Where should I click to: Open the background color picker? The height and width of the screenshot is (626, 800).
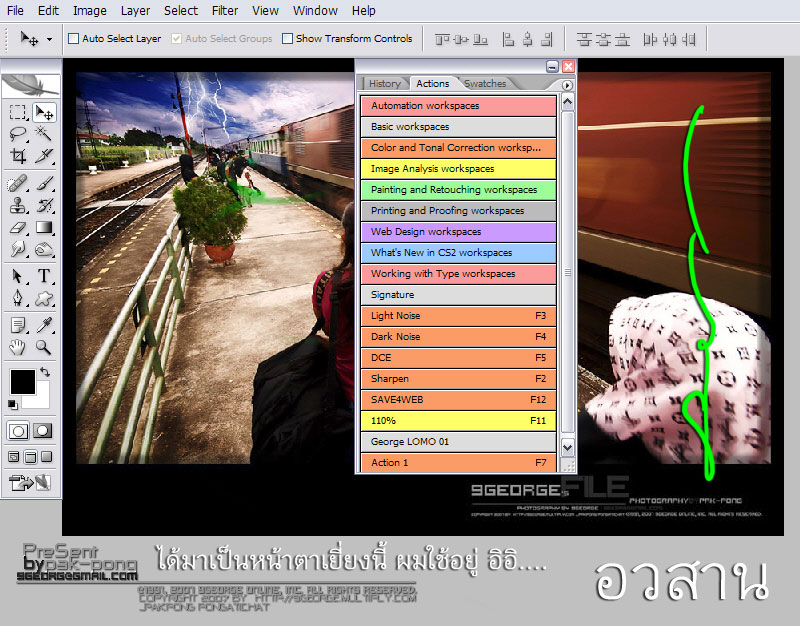click(x=42, y=400)
